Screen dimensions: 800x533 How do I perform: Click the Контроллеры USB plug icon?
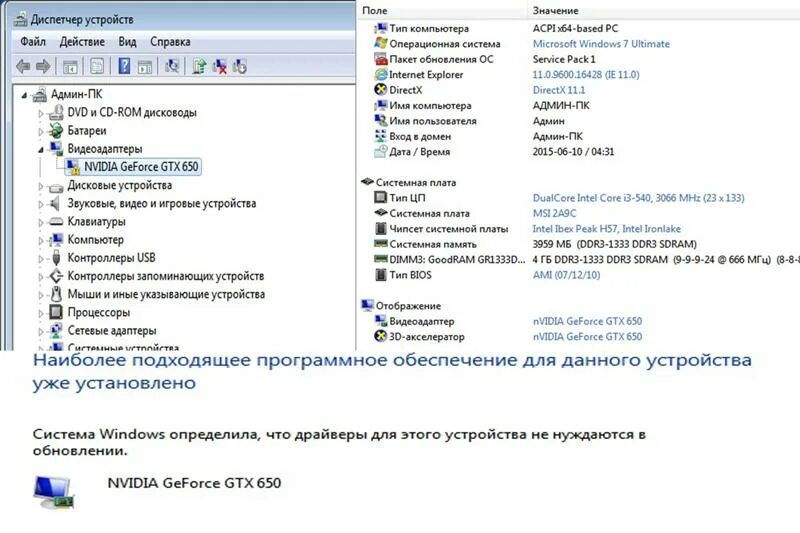tap(56, 258)
